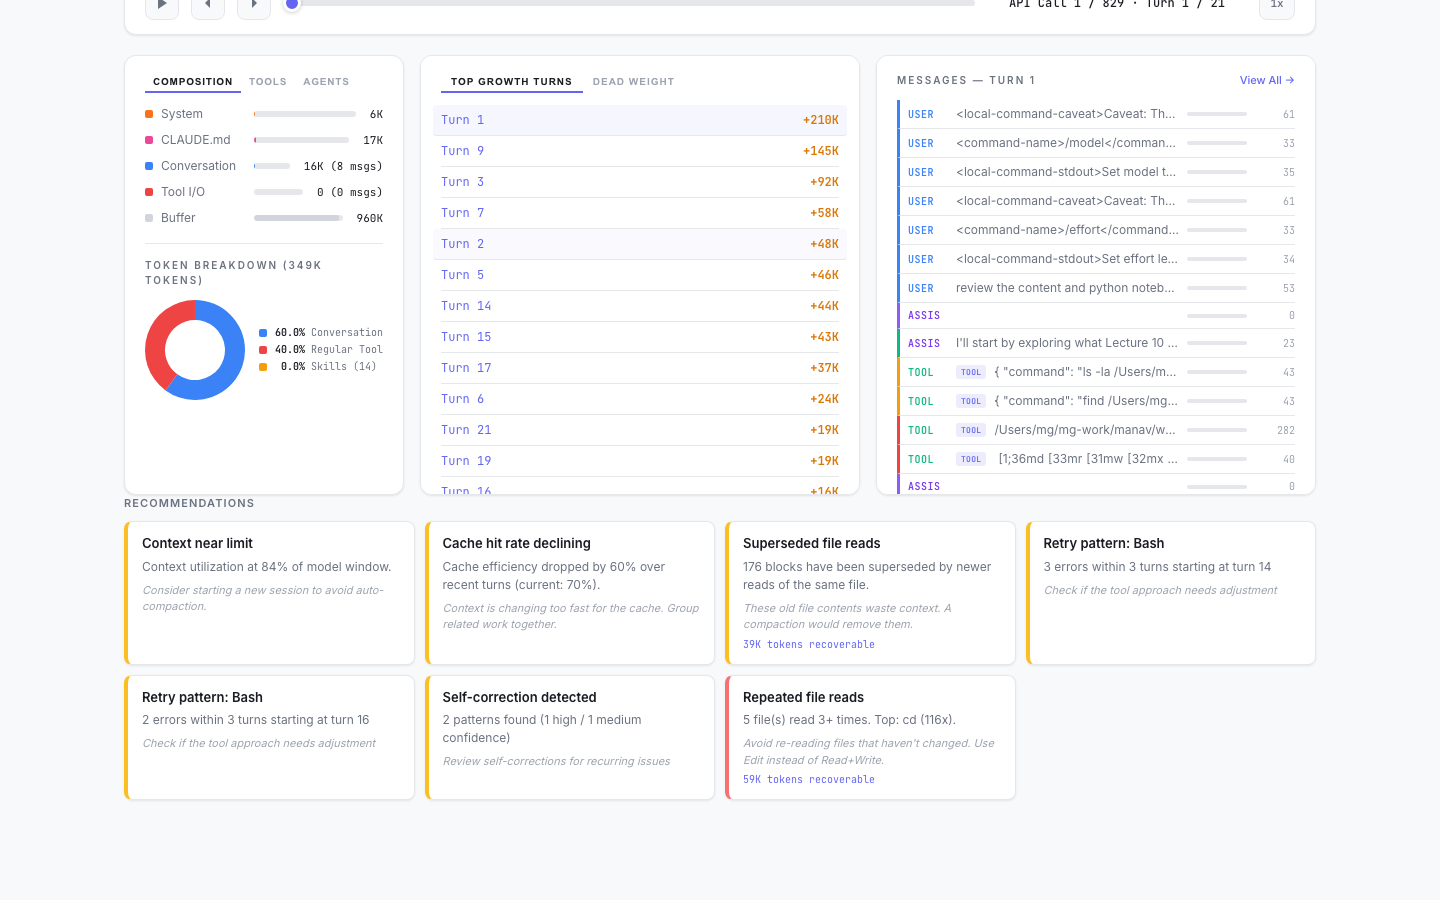
Task: Select the Turn 21 growth row
Action: [x=640, y=430]
